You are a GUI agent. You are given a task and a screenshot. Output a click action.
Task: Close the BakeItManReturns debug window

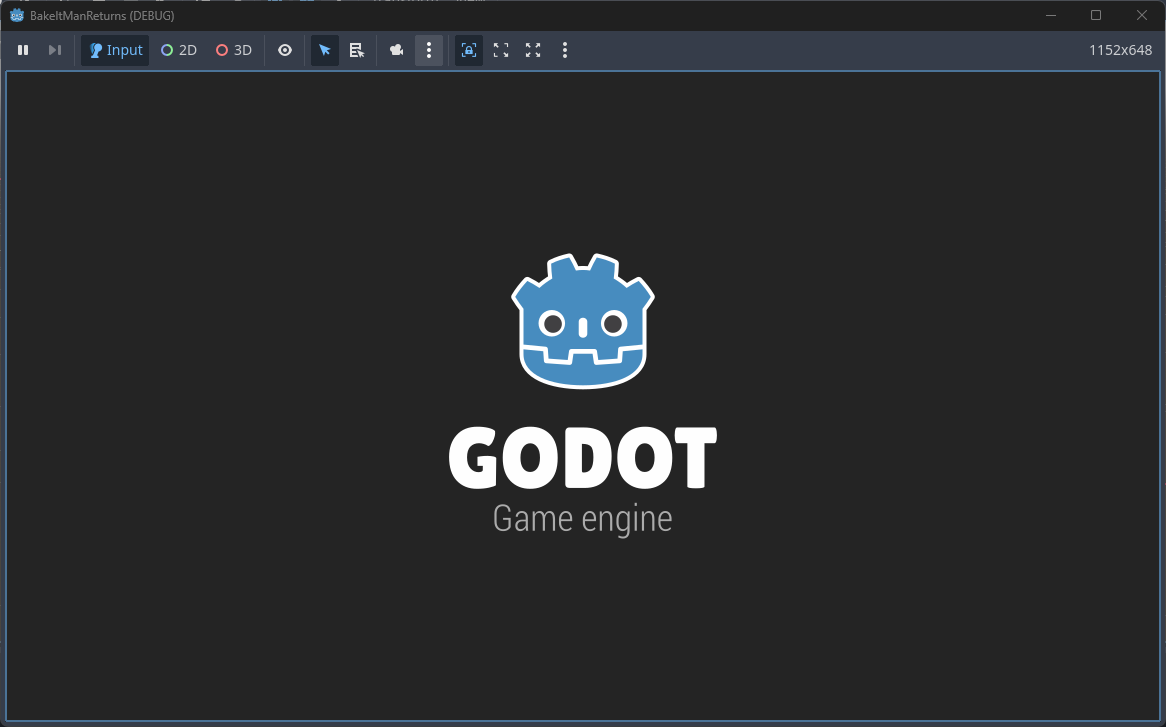[1141, 15]
